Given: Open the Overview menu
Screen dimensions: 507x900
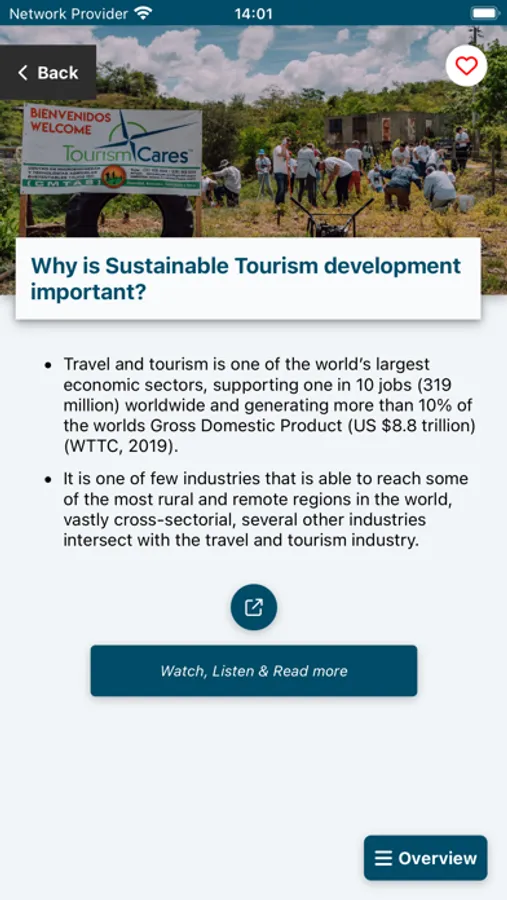Looking at the screenshot, I should pos(425,858).
